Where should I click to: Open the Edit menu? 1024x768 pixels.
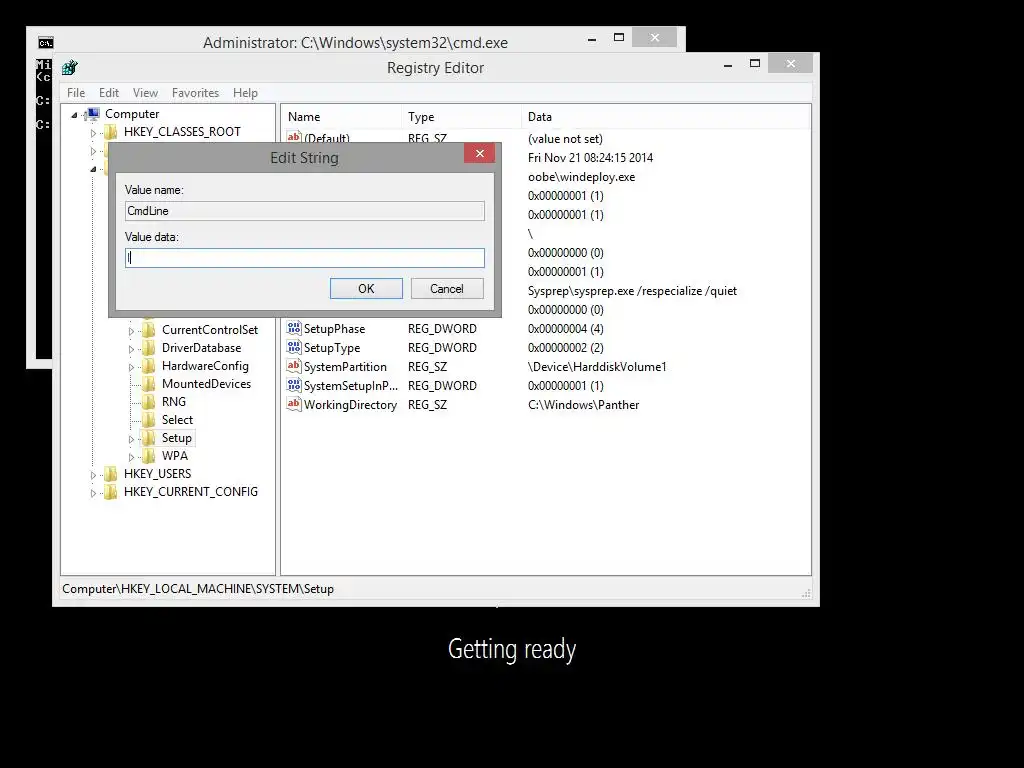coord(108,93)
